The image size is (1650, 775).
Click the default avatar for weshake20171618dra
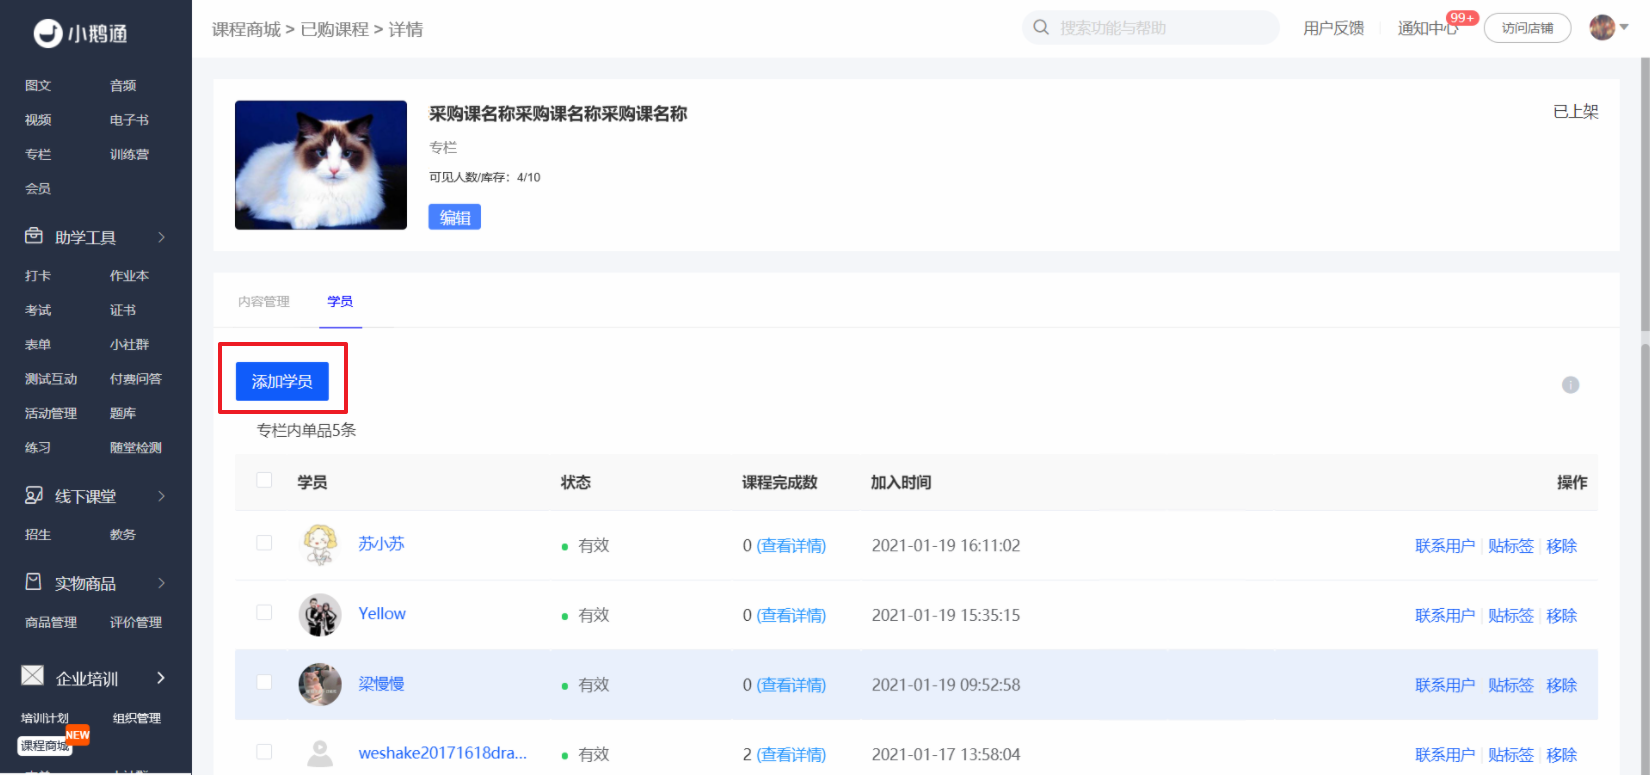320,754
